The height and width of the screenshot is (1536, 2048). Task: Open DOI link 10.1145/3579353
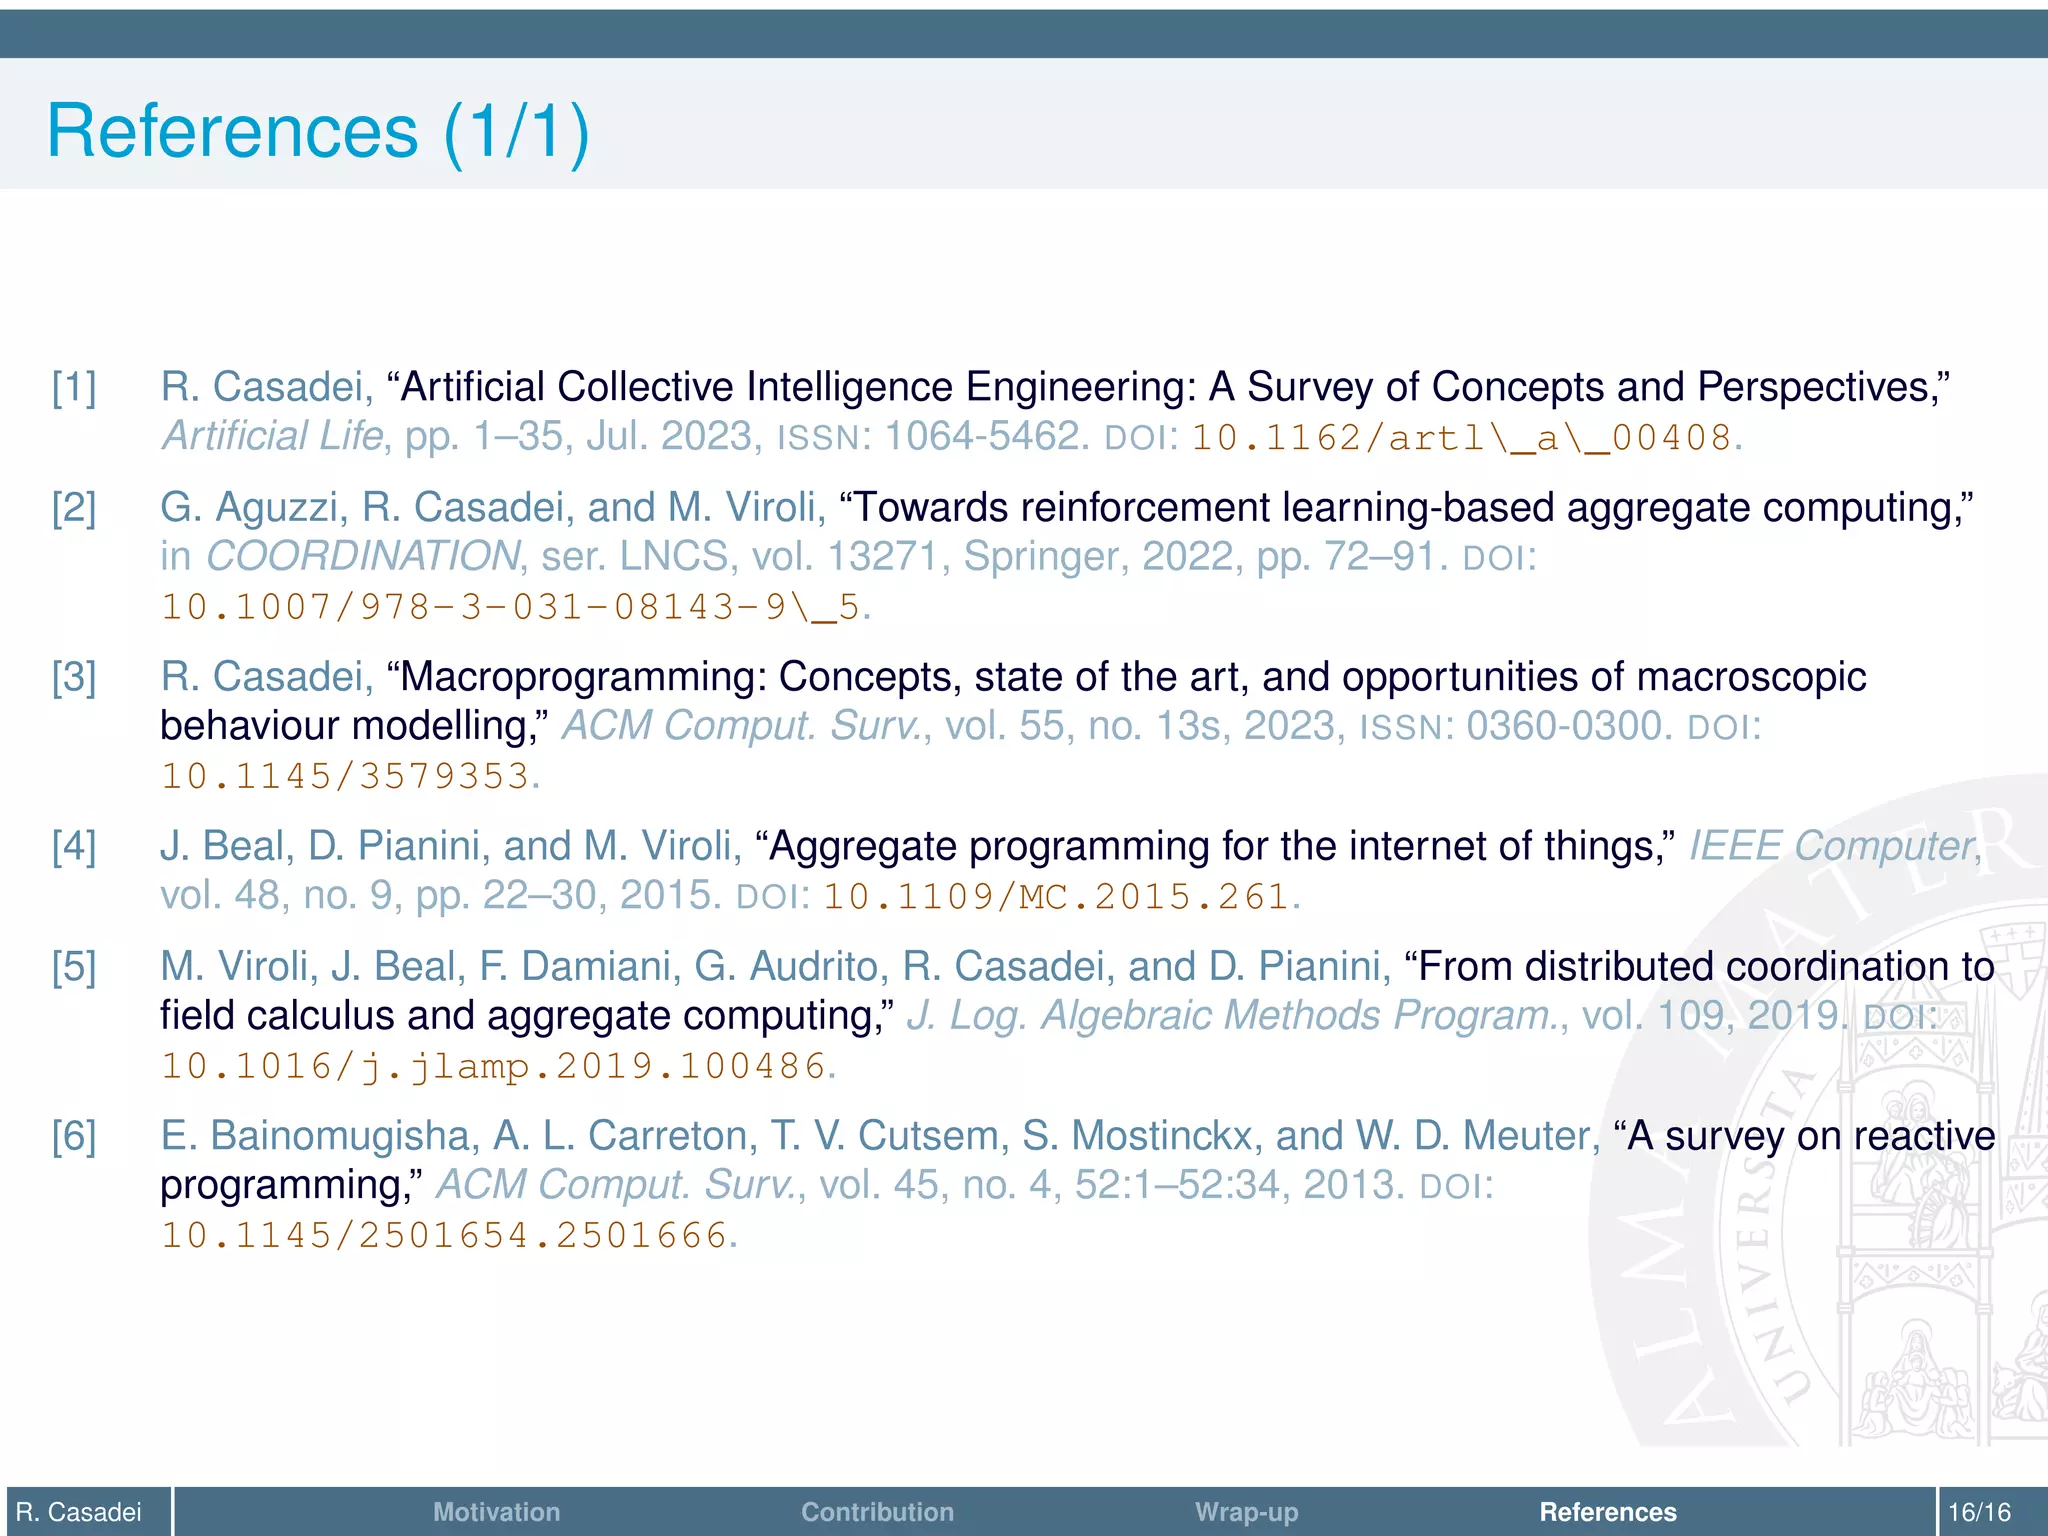tap(345, 777)
